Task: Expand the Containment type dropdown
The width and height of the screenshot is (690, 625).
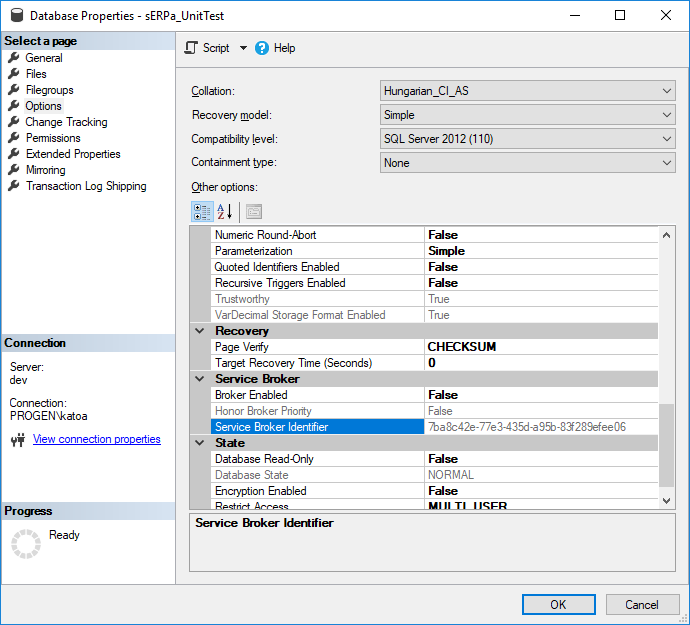Action: [x=667, y=163]
